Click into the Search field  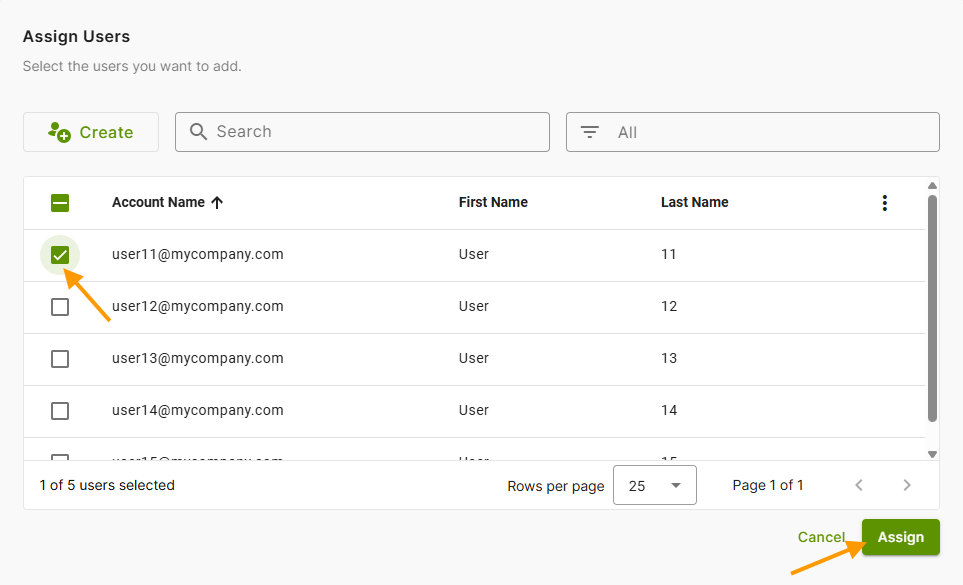(362, 132)
